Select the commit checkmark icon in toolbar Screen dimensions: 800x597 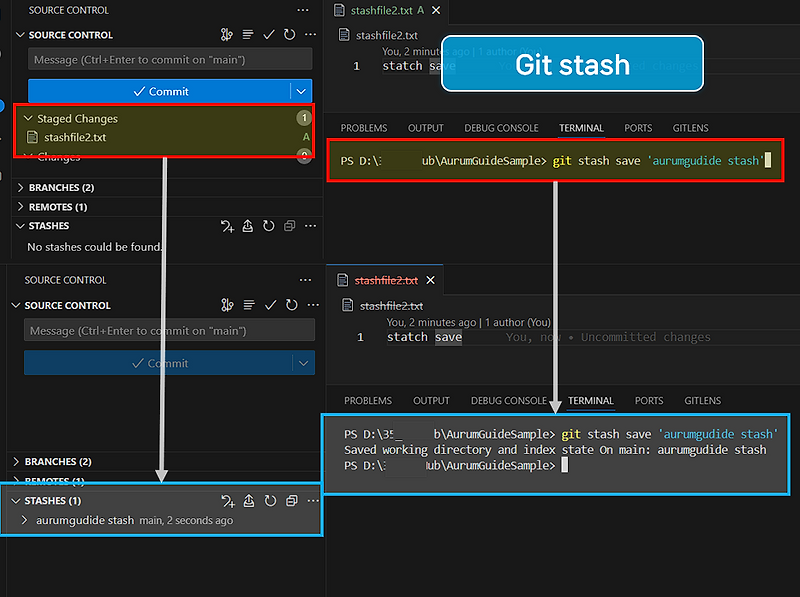[268, 34]
